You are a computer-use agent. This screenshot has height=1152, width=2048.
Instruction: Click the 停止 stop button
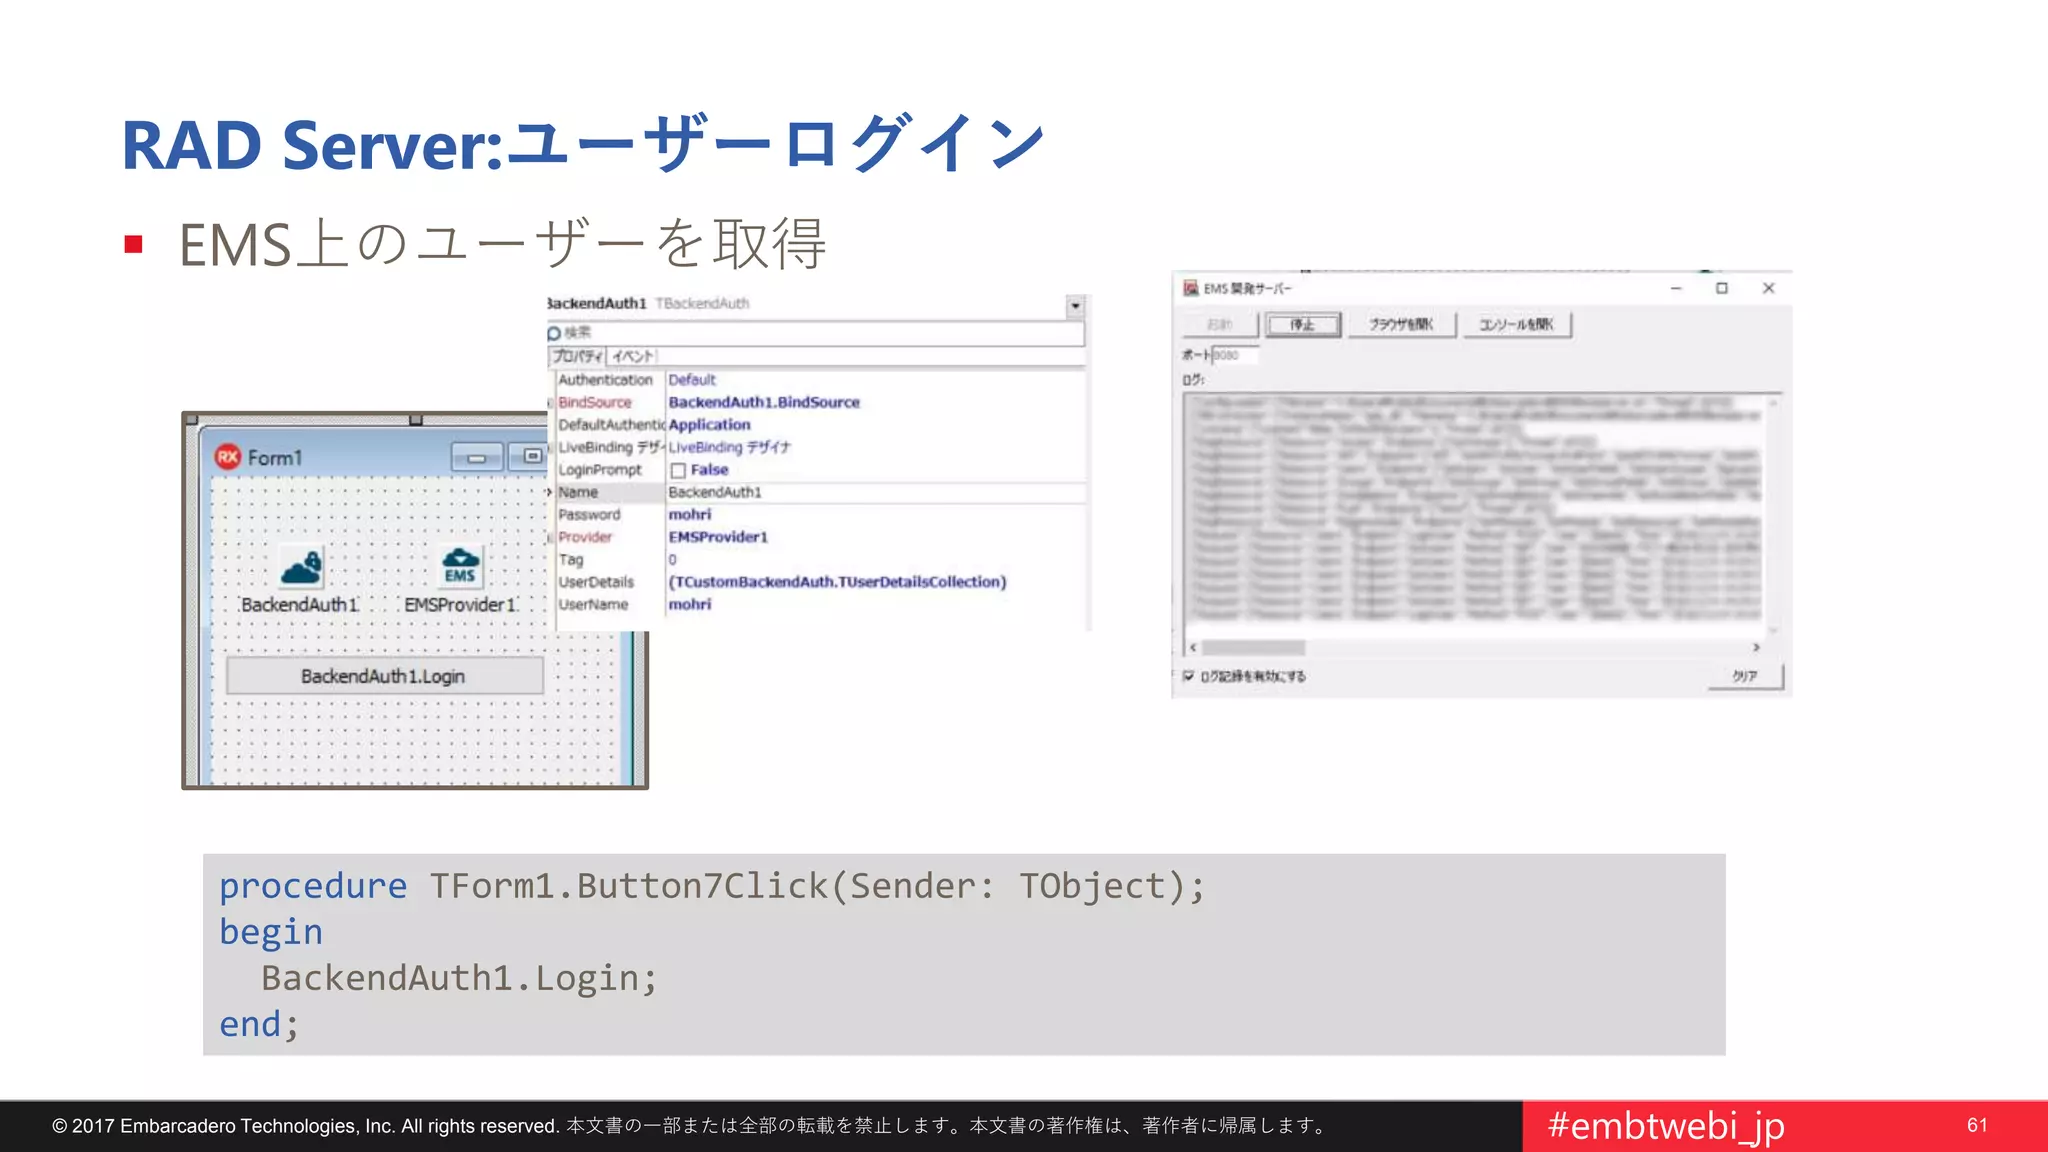coord(1302,325)
